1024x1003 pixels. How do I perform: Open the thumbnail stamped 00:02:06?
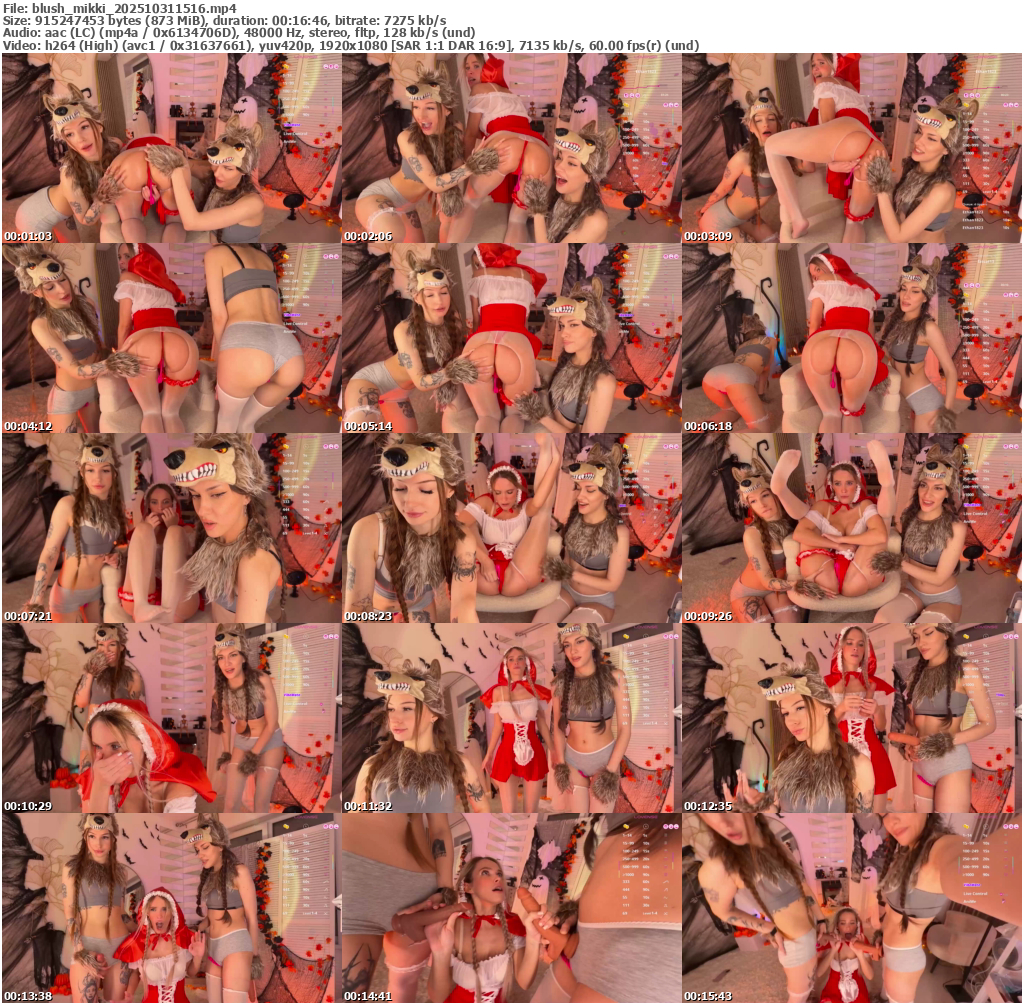pyautogui.click(x=511, y=148)
